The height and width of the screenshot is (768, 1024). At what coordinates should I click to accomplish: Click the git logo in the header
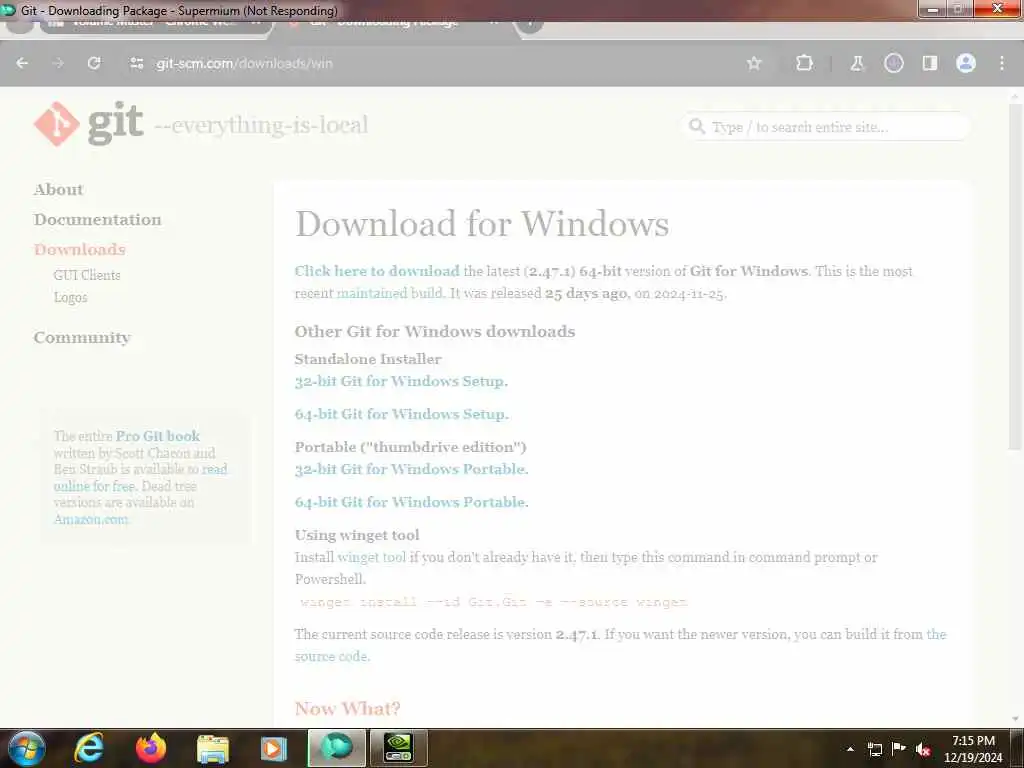[x=89, y=123]
